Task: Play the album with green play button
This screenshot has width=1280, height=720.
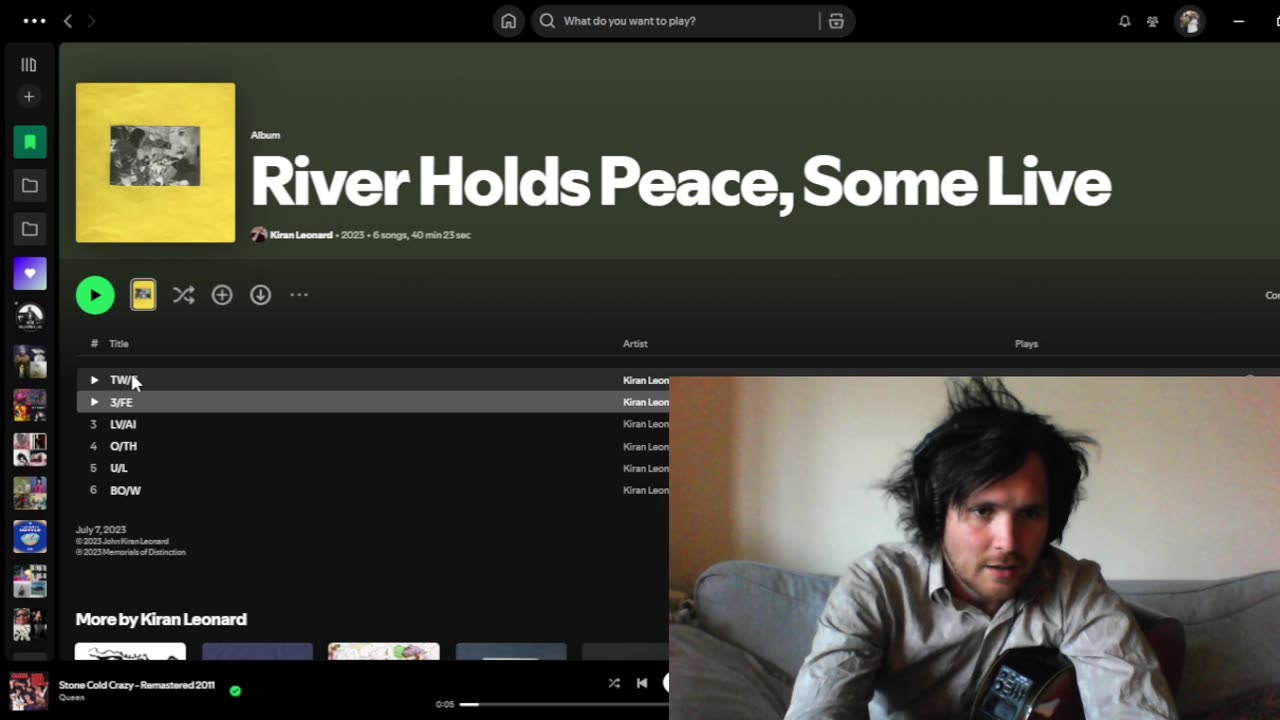Action: (95, 295)
